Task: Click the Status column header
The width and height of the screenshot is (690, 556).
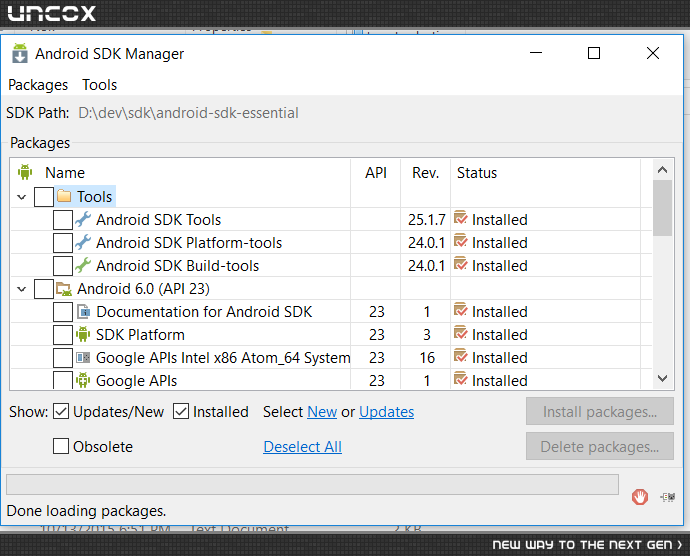Action: point(477,173)
